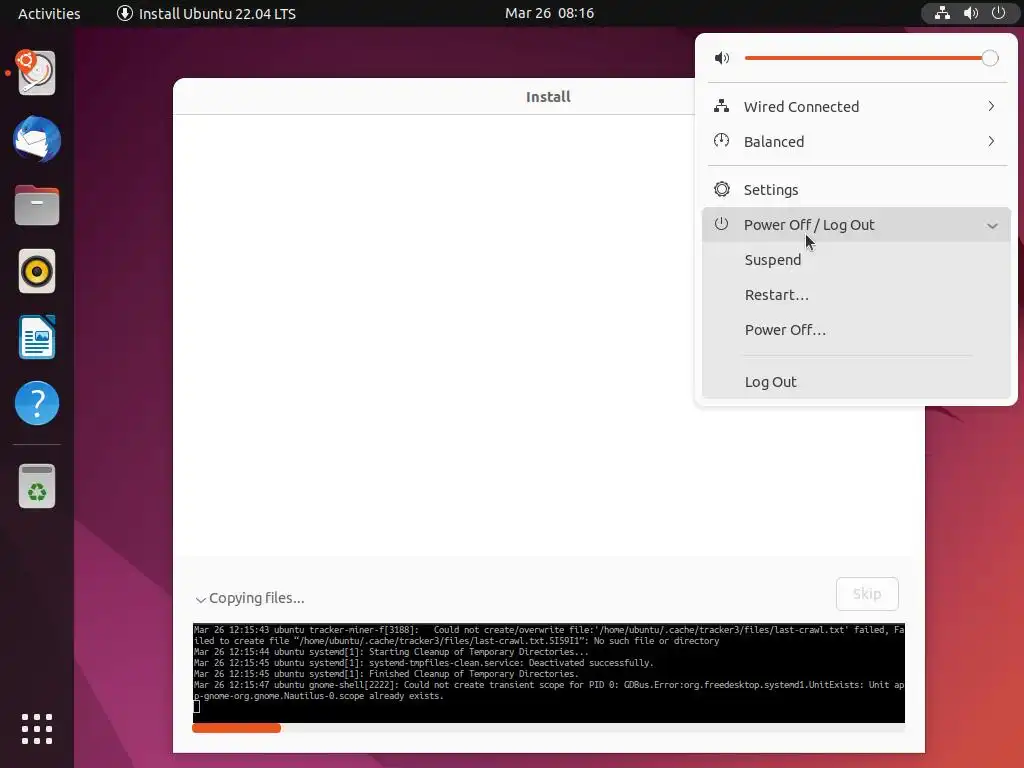Open the Ubuntu installer icon in dock
The width and height of the screenshot is (1024, 768).
[x=37, y=72]
